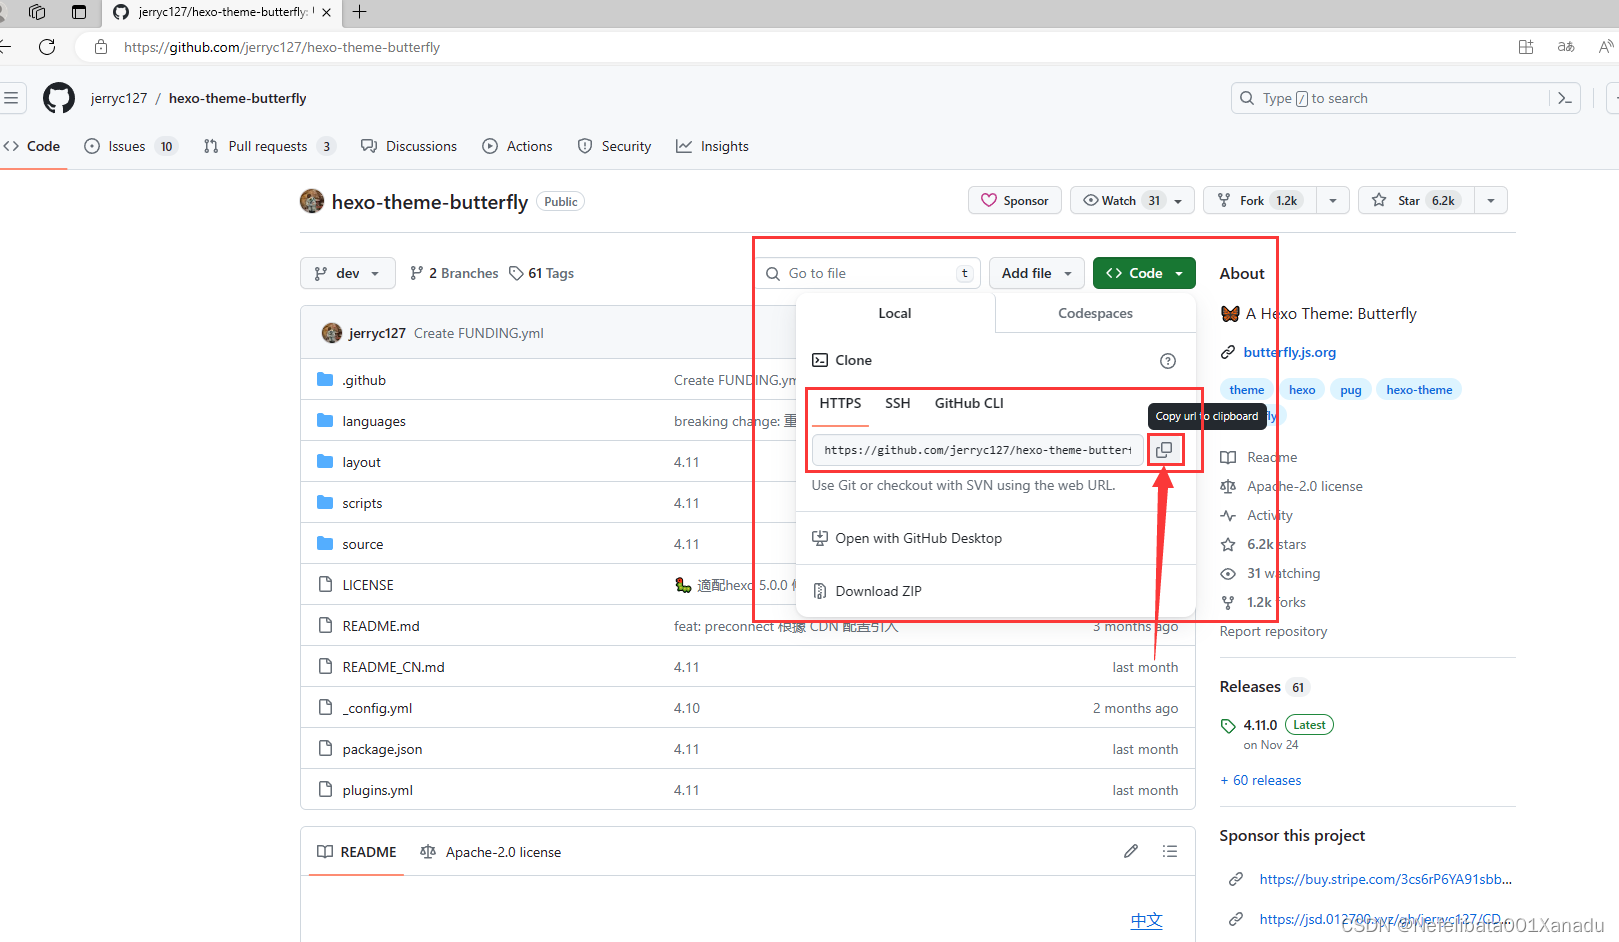Click the site lock icon in address bar

tap(100, 47)
